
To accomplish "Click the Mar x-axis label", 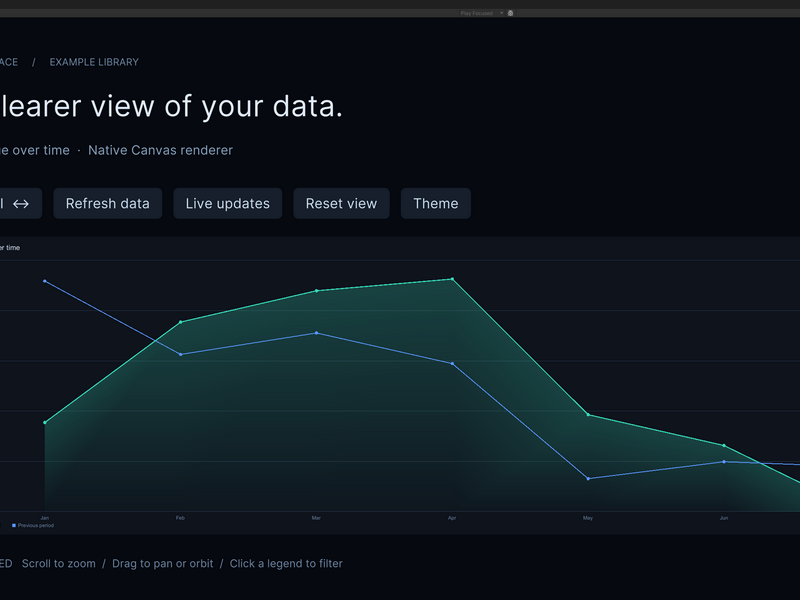I will [x=316, y=518].
